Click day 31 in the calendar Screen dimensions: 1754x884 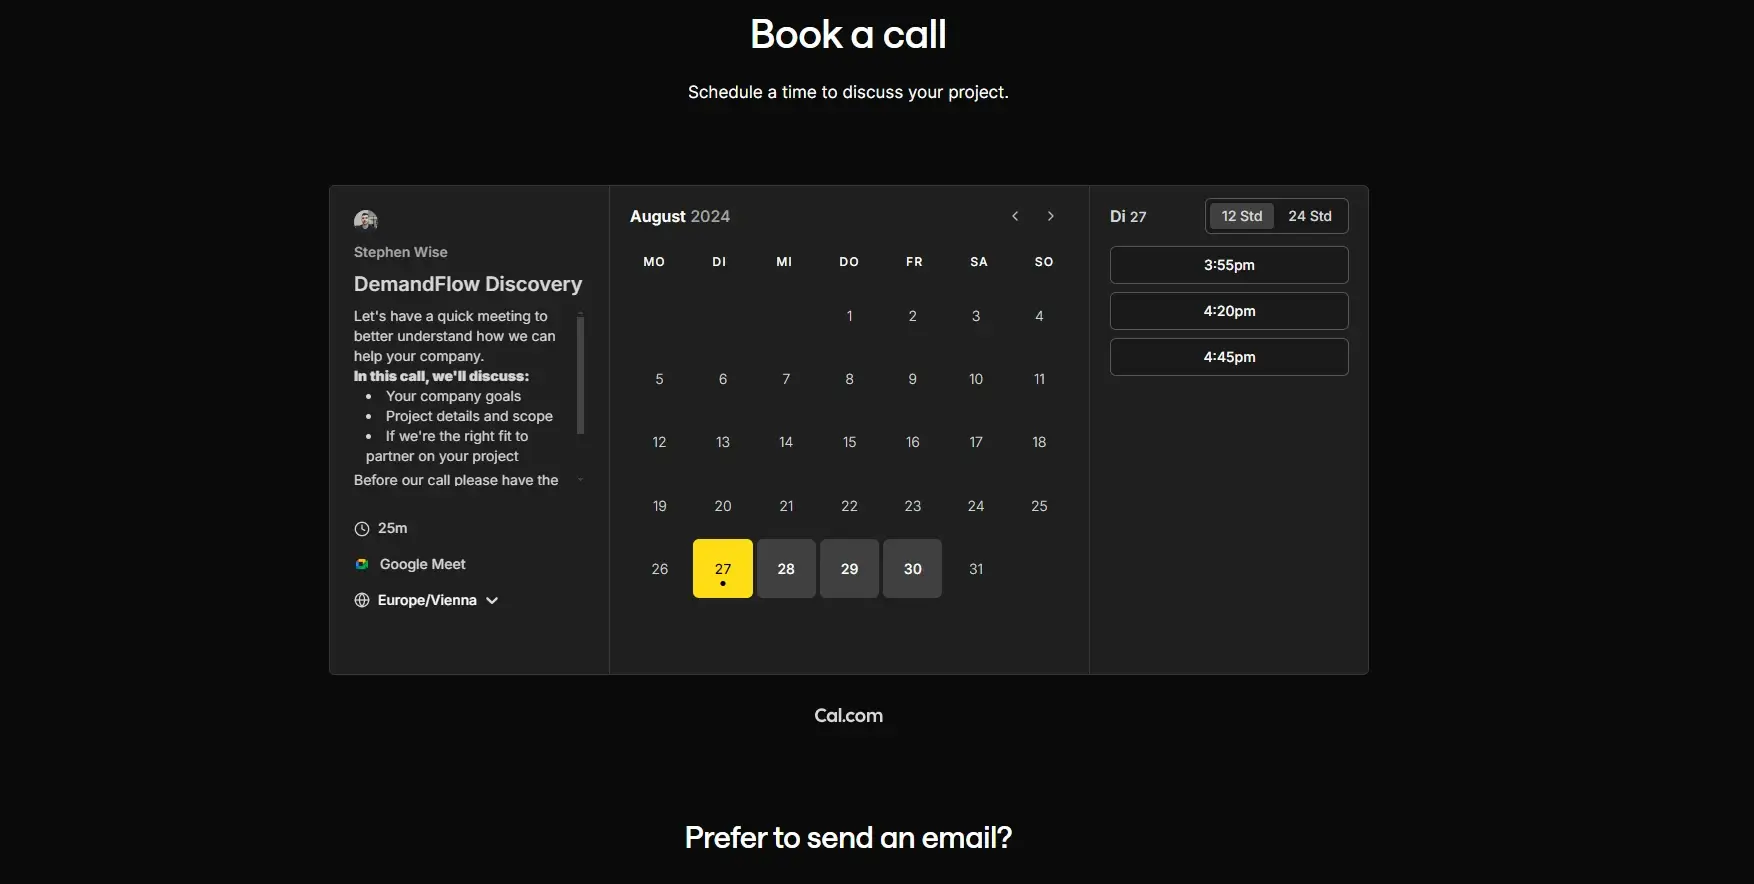click(x=976, y=569)
